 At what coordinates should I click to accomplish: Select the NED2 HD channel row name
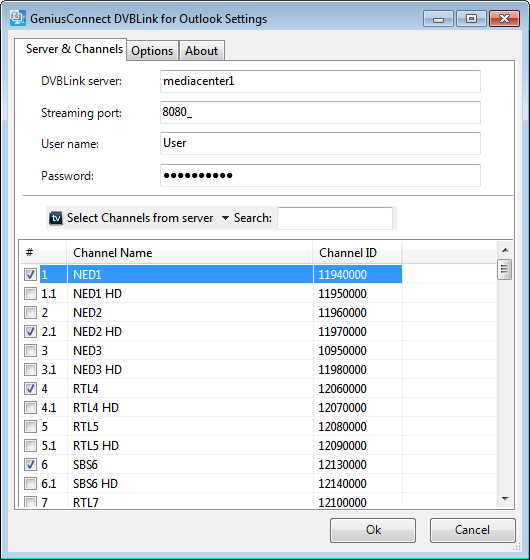tap(97, 332)
